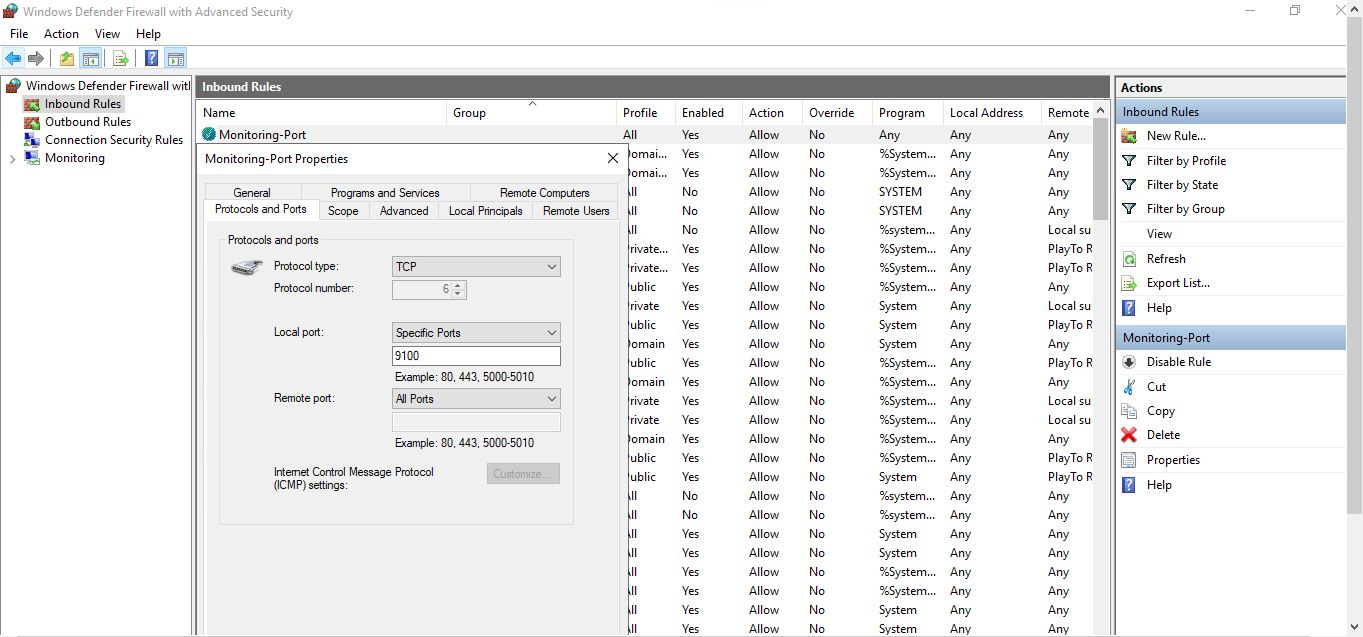This screenshot has height=637, width=1363.
Task: Close the Monitoring-Port Properties dialog
Action: [x=613, y=158]
